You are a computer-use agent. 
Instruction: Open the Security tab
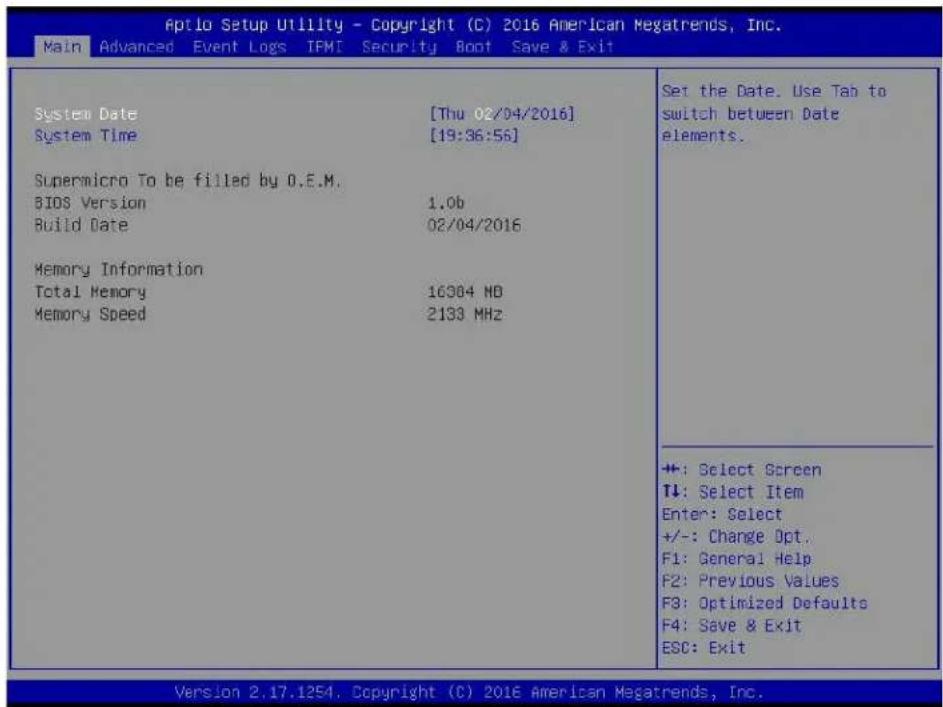point(399,47)
